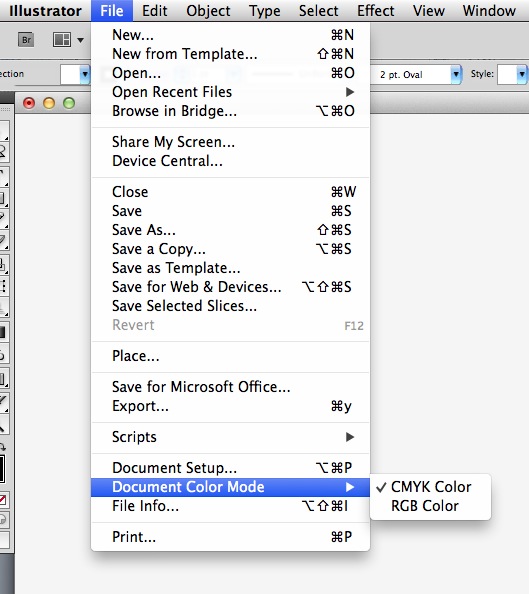Choose Save a Copy...
Image resolution: width=529 pixels, height=594 pixels.
pos(230,249)
